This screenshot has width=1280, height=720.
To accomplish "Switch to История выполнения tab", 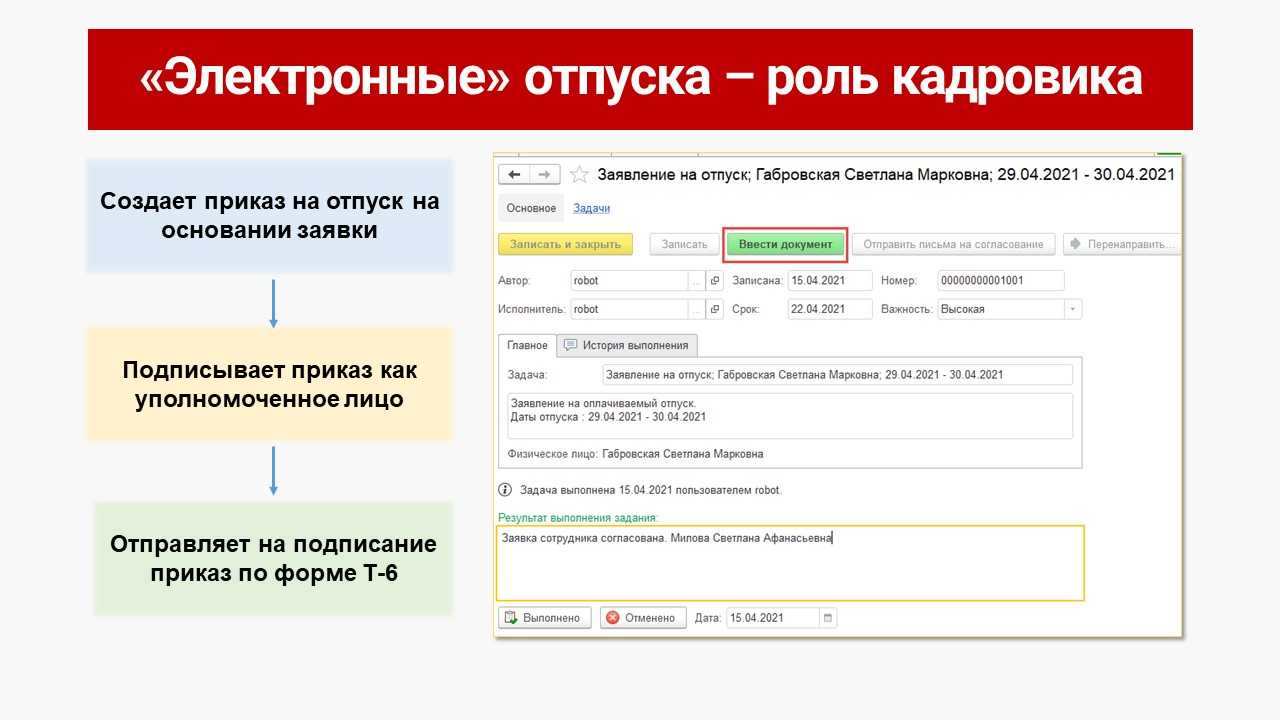I will click(x=627, y=345).
